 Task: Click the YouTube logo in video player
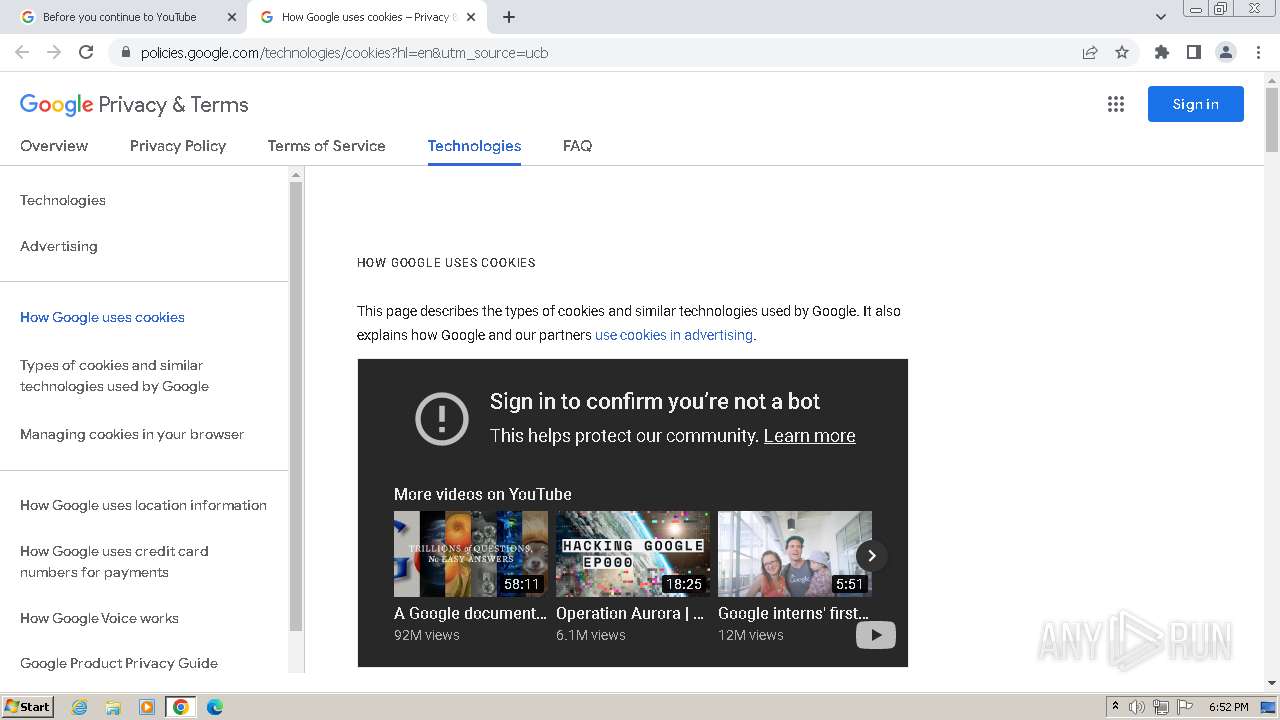pos(876,635)
